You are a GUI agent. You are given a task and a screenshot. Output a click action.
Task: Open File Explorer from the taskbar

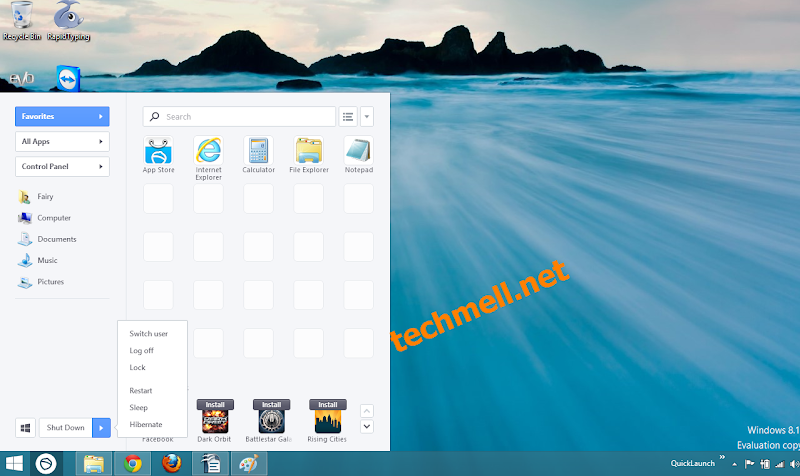pos(94,464)
